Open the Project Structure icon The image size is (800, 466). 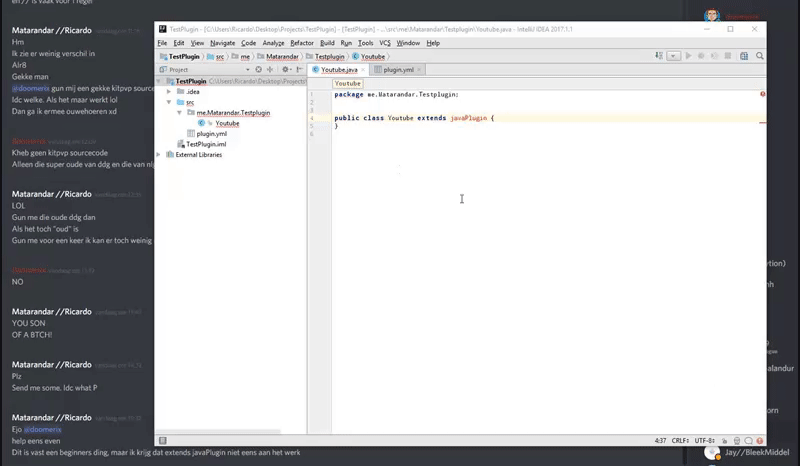[x=744, y=56]
